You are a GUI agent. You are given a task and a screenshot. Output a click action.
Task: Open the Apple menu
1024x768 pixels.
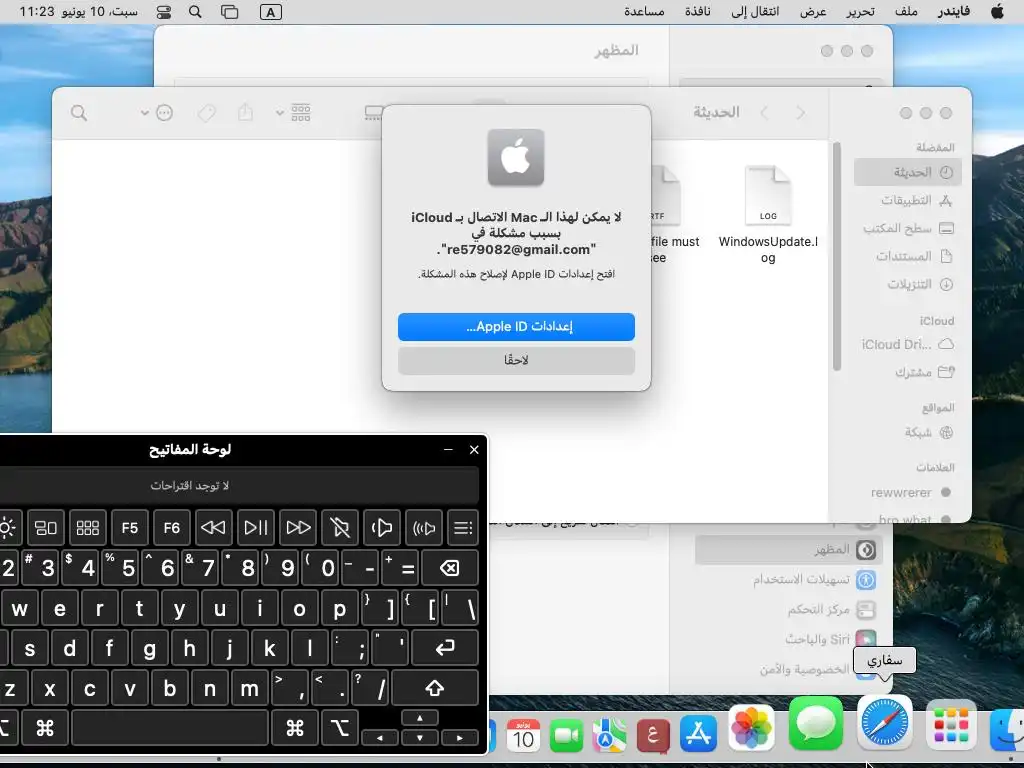point(997,12)
